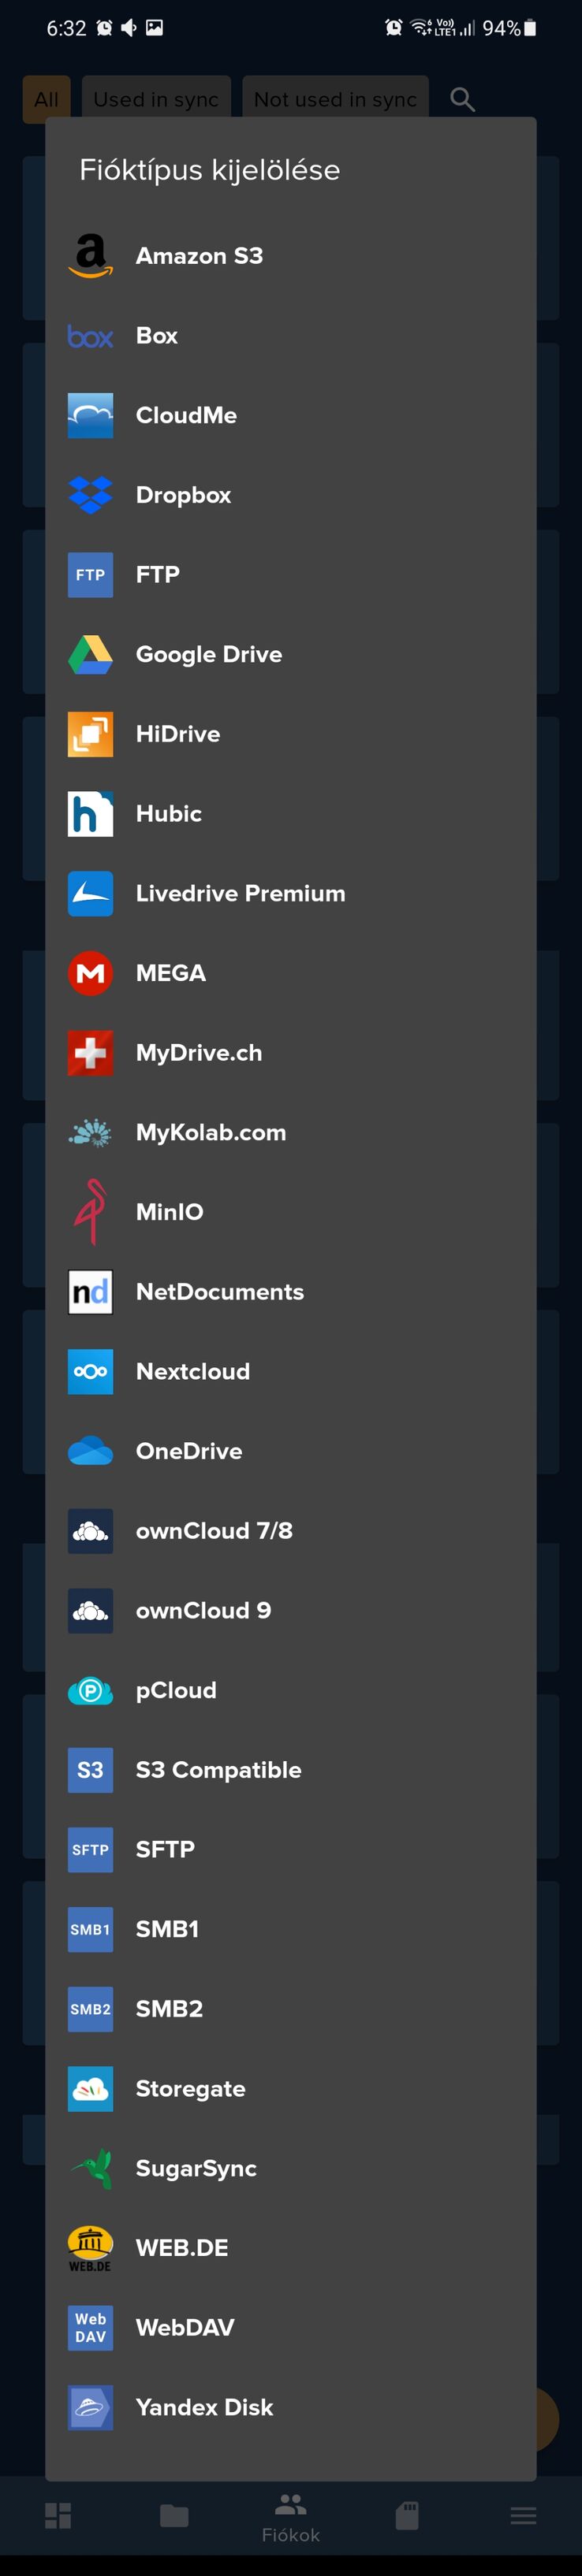
Task: Tap the Yandex Disk icon
Action: [90, 2407]
